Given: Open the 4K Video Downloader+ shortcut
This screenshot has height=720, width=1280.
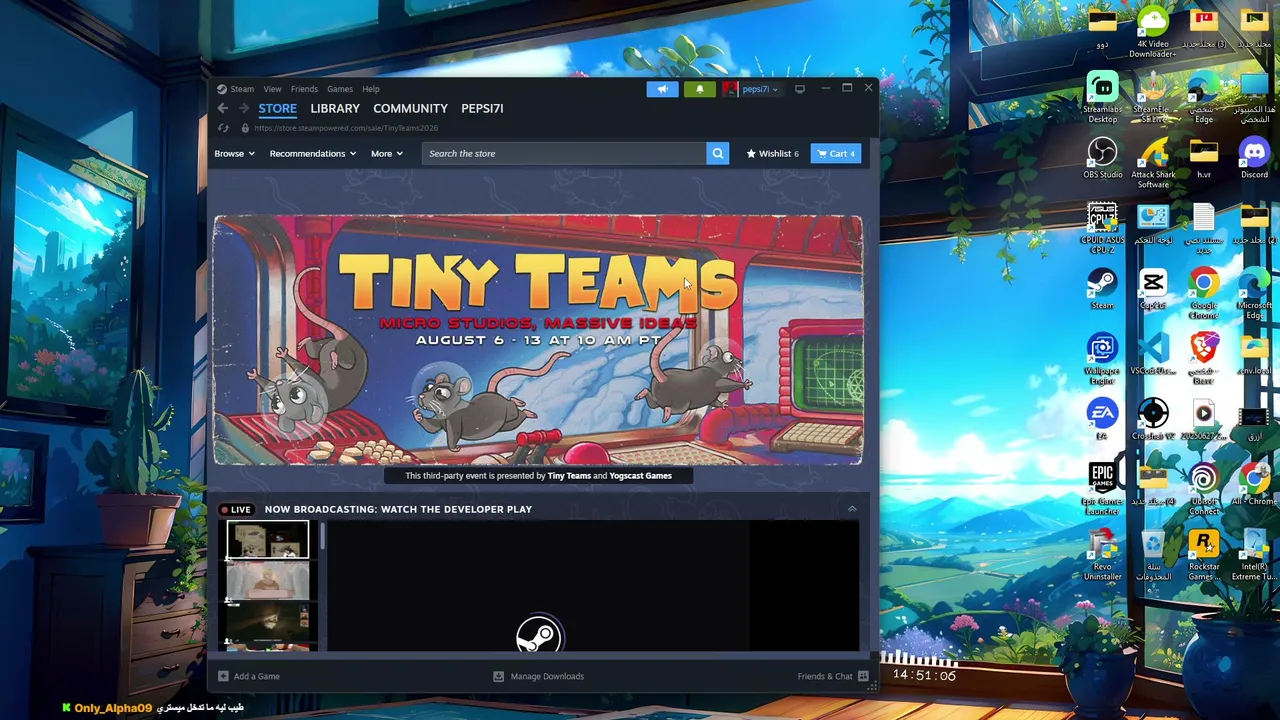Looking at the screenshot, I should coord(1152,32).
